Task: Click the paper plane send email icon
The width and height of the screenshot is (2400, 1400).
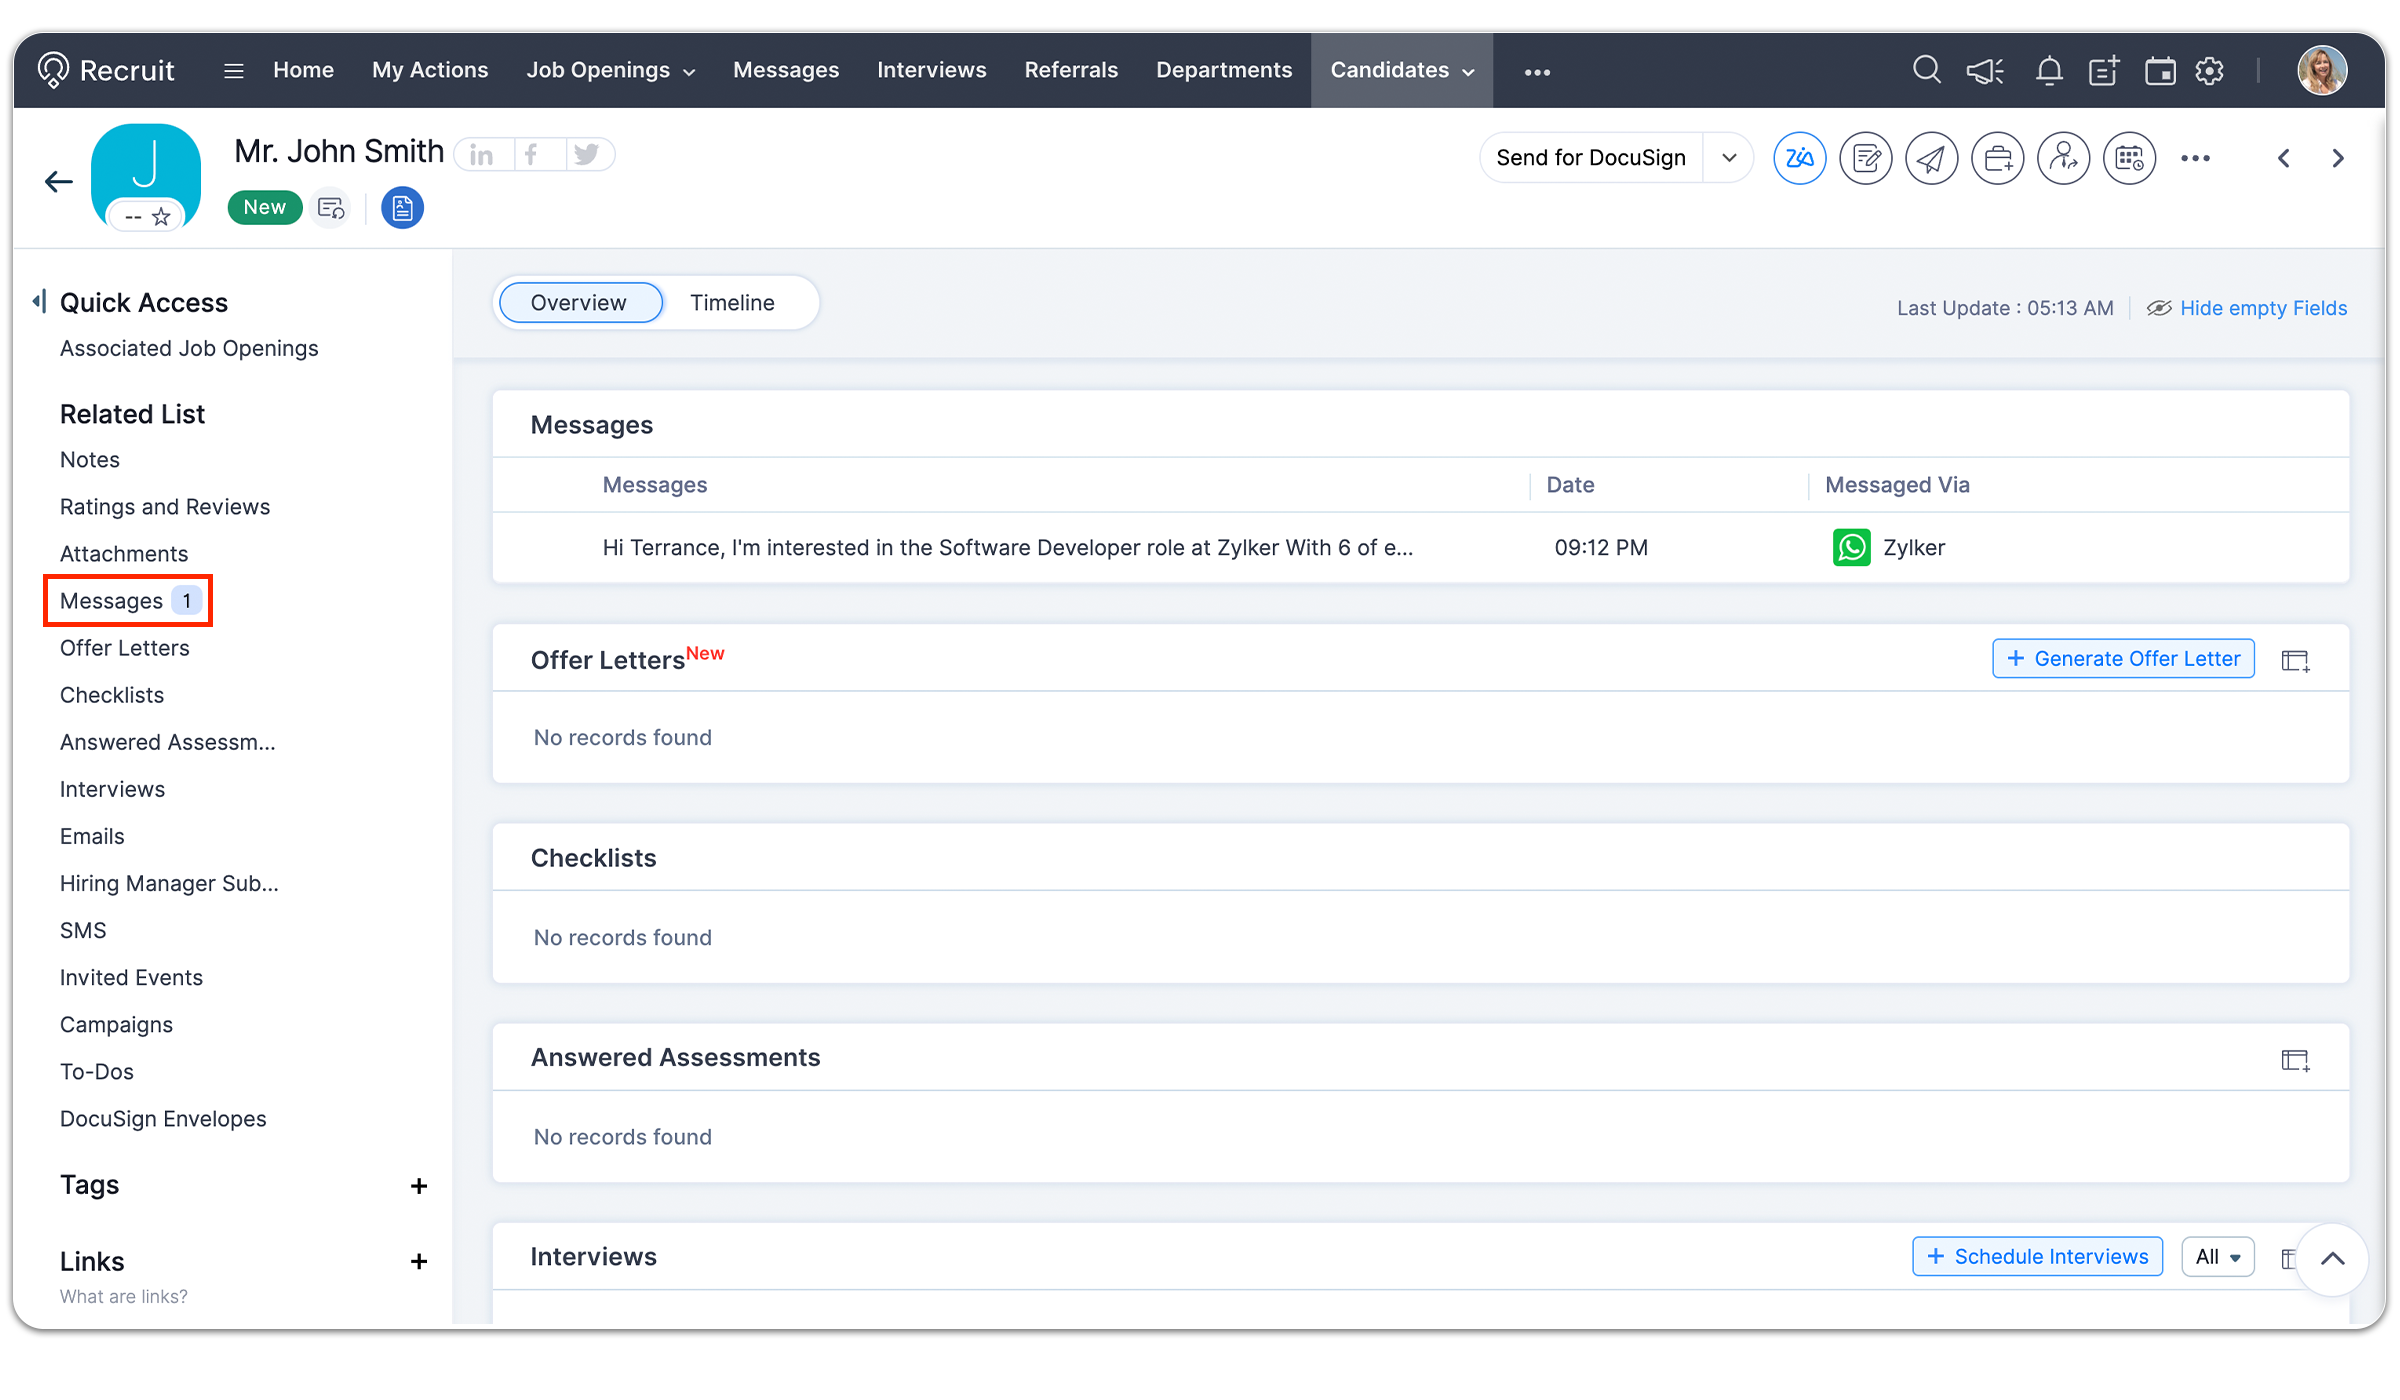Action: [x=1931, y=158]
